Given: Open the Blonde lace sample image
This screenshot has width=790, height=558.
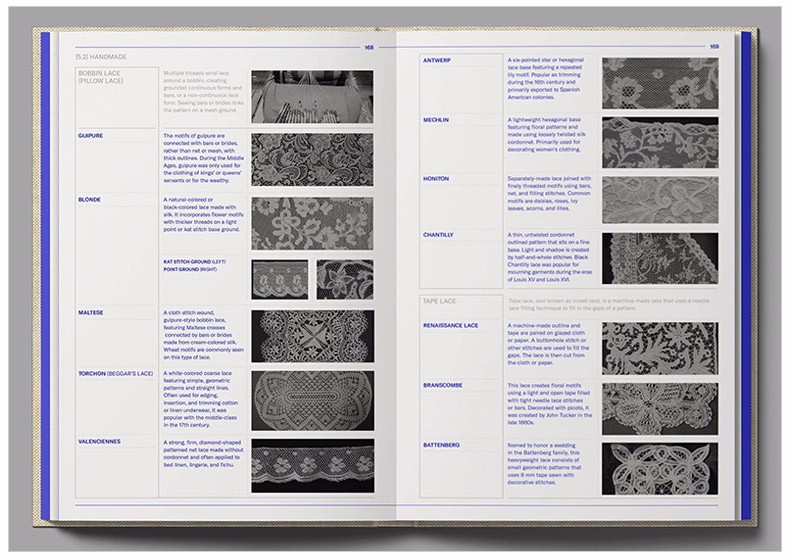Looking at the screenshot, I should (x=312, y=222).
